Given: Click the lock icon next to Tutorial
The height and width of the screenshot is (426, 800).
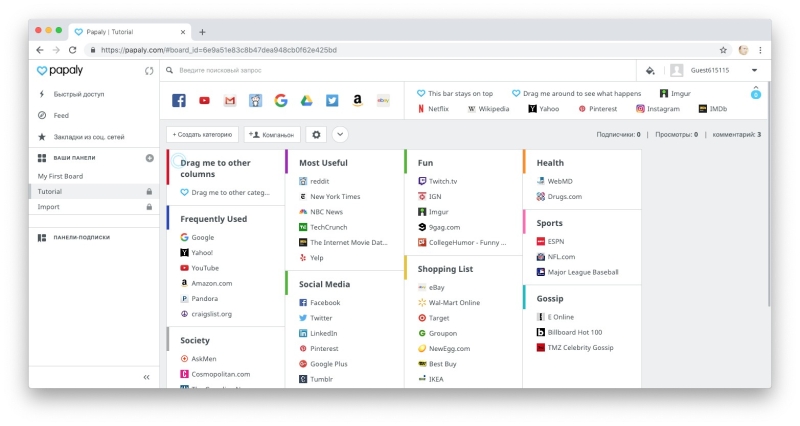Looking at the screenshot, I should point(149,191).
